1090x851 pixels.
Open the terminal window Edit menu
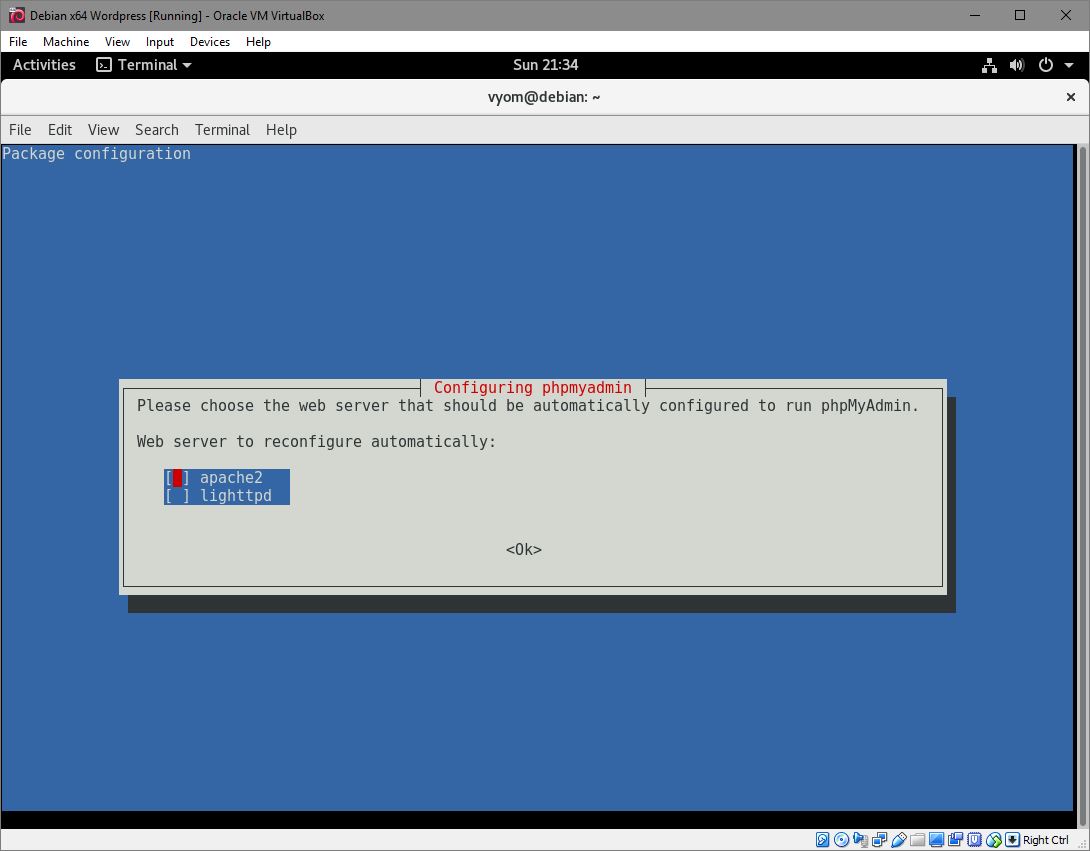(x=60, y=130)
